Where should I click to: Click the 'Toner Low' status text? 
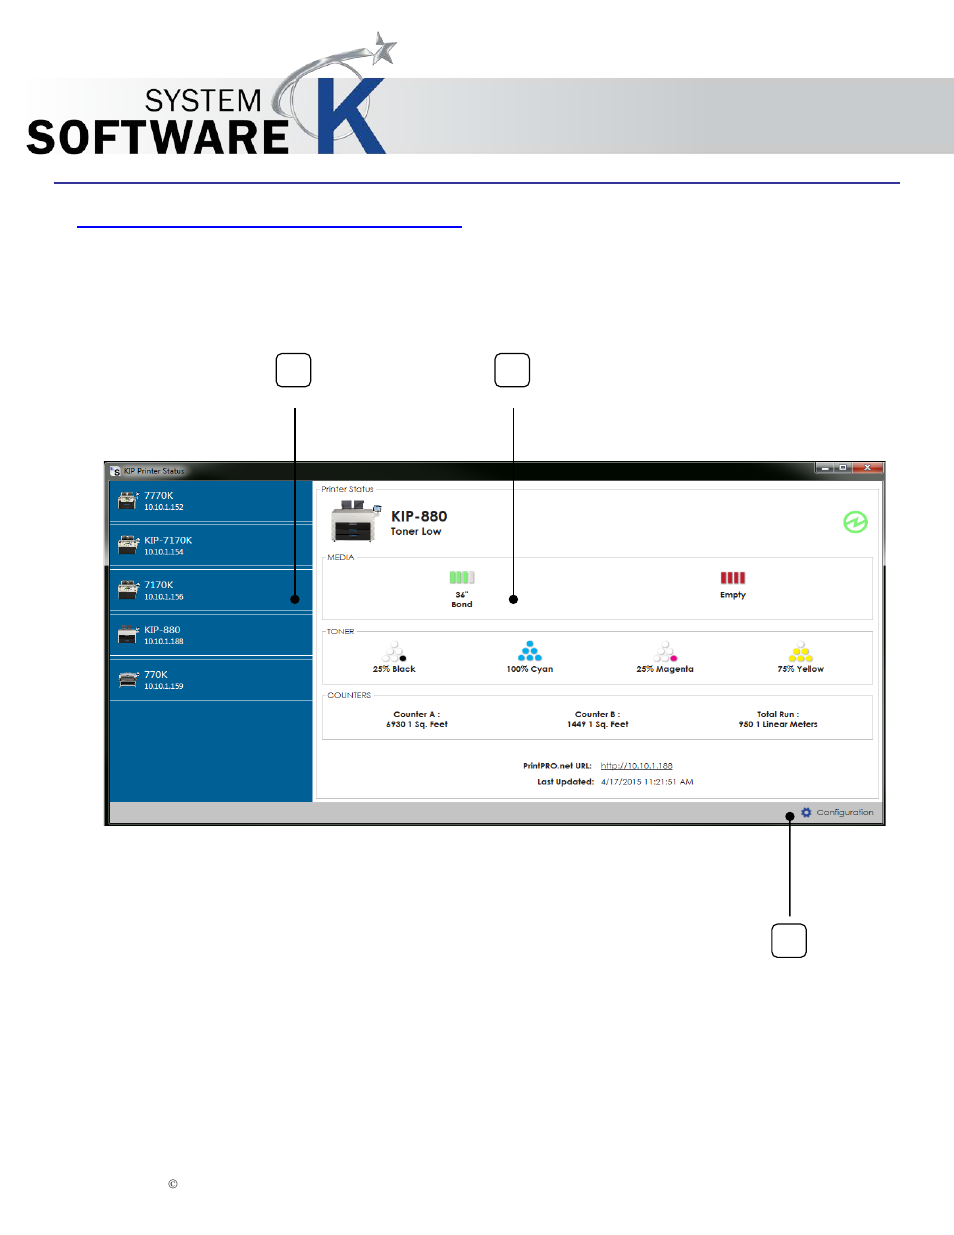(416, 532)
